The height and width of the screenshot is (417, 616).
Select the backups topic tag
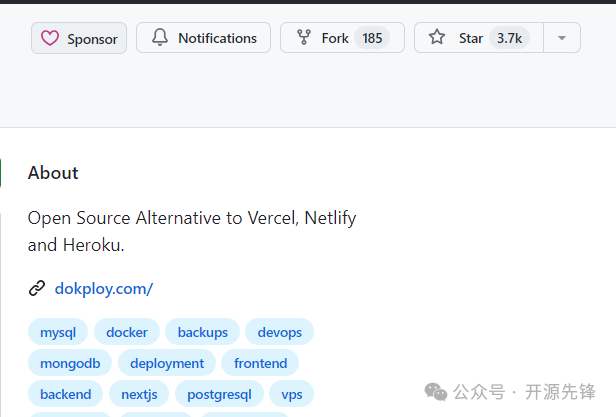coord(202,332)
